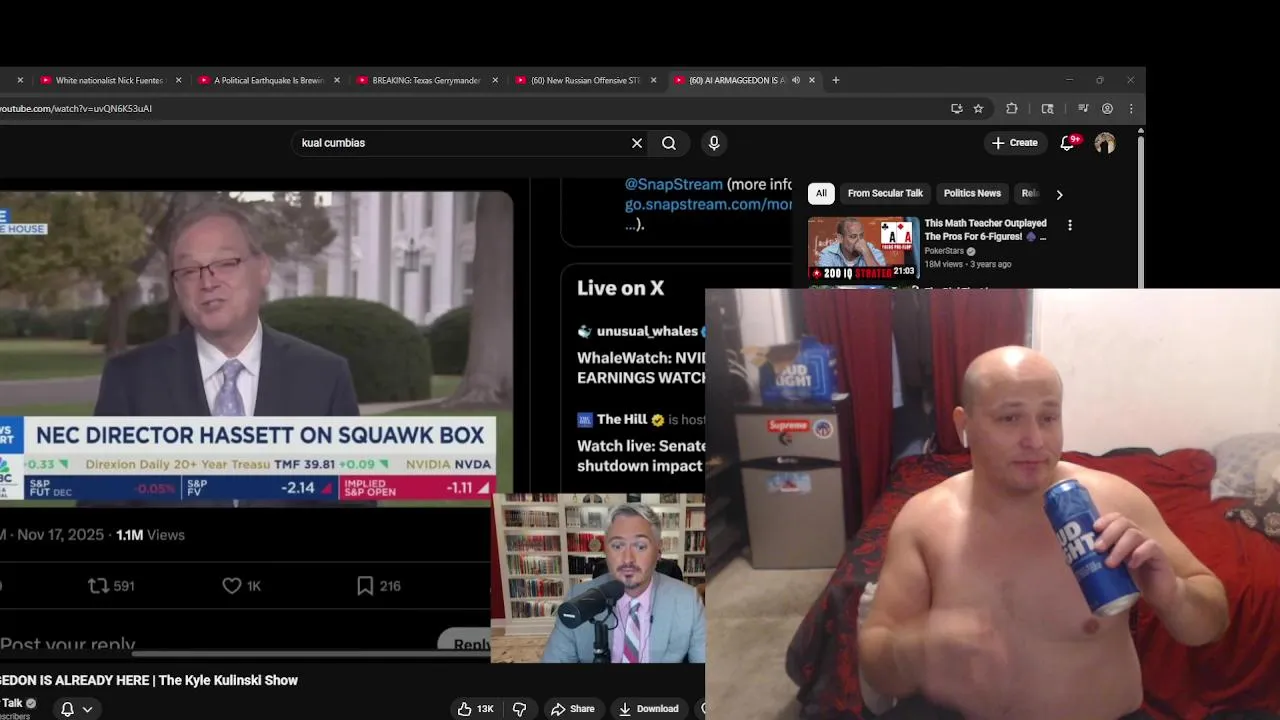Open the YouTube account avatar menu
This screenshot has height=720, width=1280.
point(1105,143)
